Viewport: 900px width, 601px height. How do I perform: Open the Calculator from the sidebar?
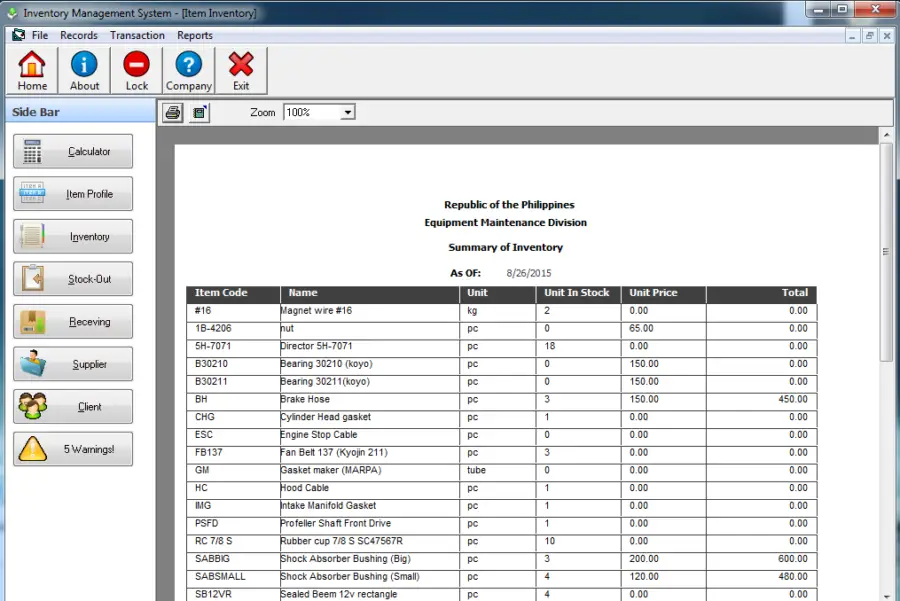coord(71,151)
